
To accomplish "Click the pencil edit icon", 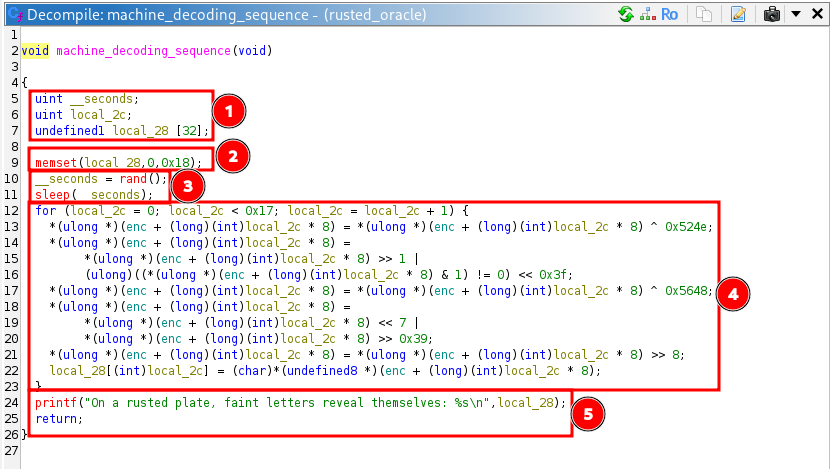I will (x=738, y=14).
